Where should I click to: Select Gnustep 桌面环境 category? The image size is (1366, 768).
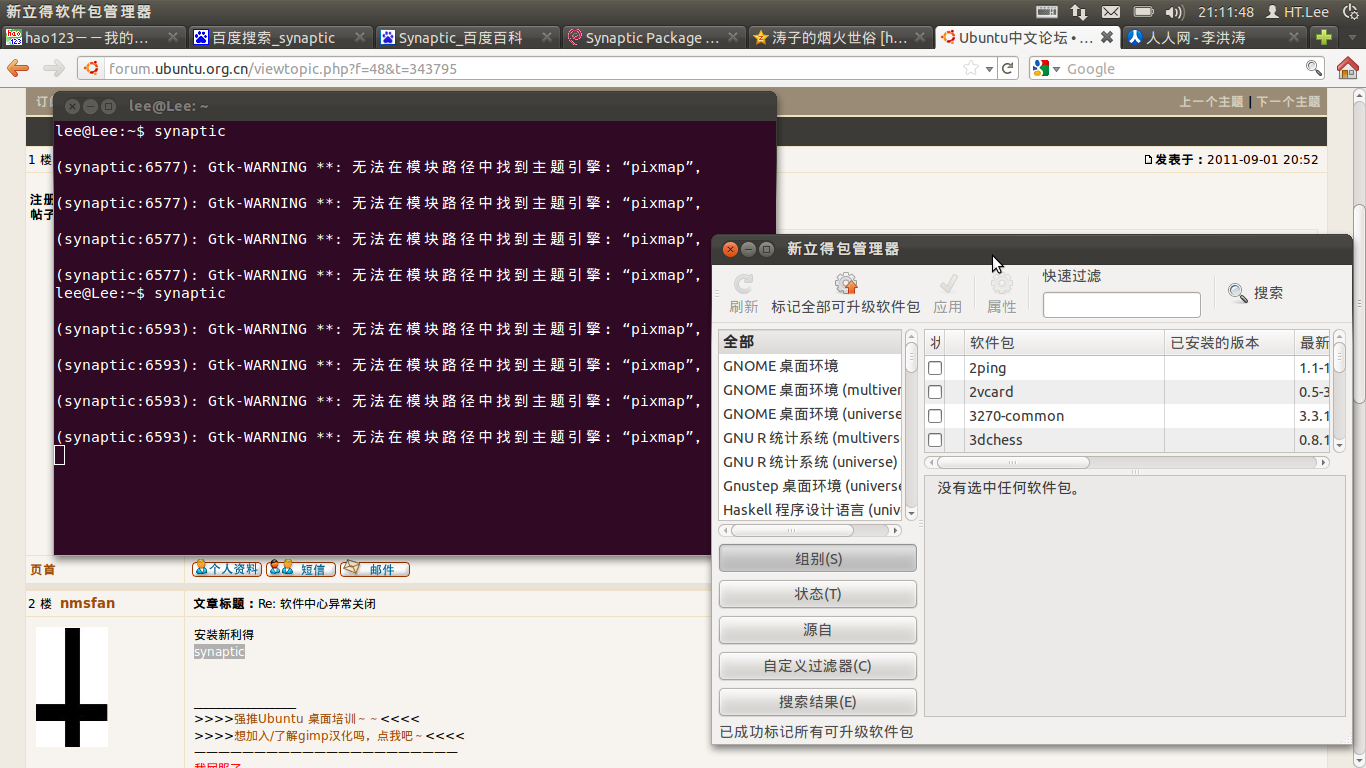coord(810,486)
